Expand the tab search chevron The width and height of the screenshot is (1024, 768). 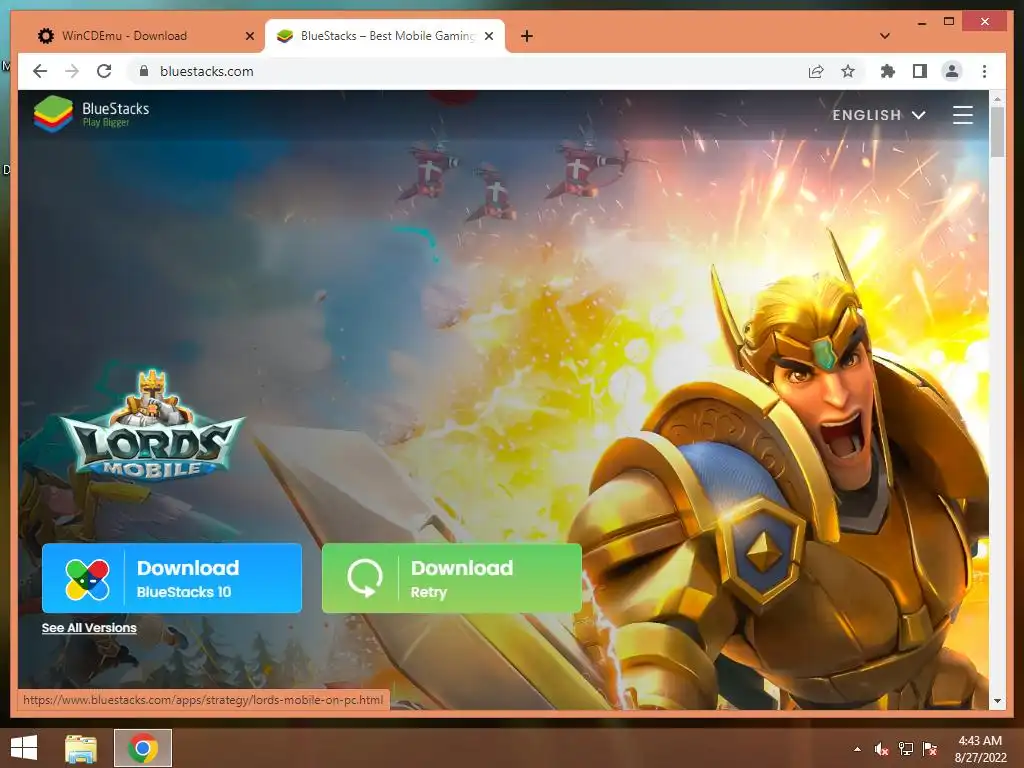point(885,36)
